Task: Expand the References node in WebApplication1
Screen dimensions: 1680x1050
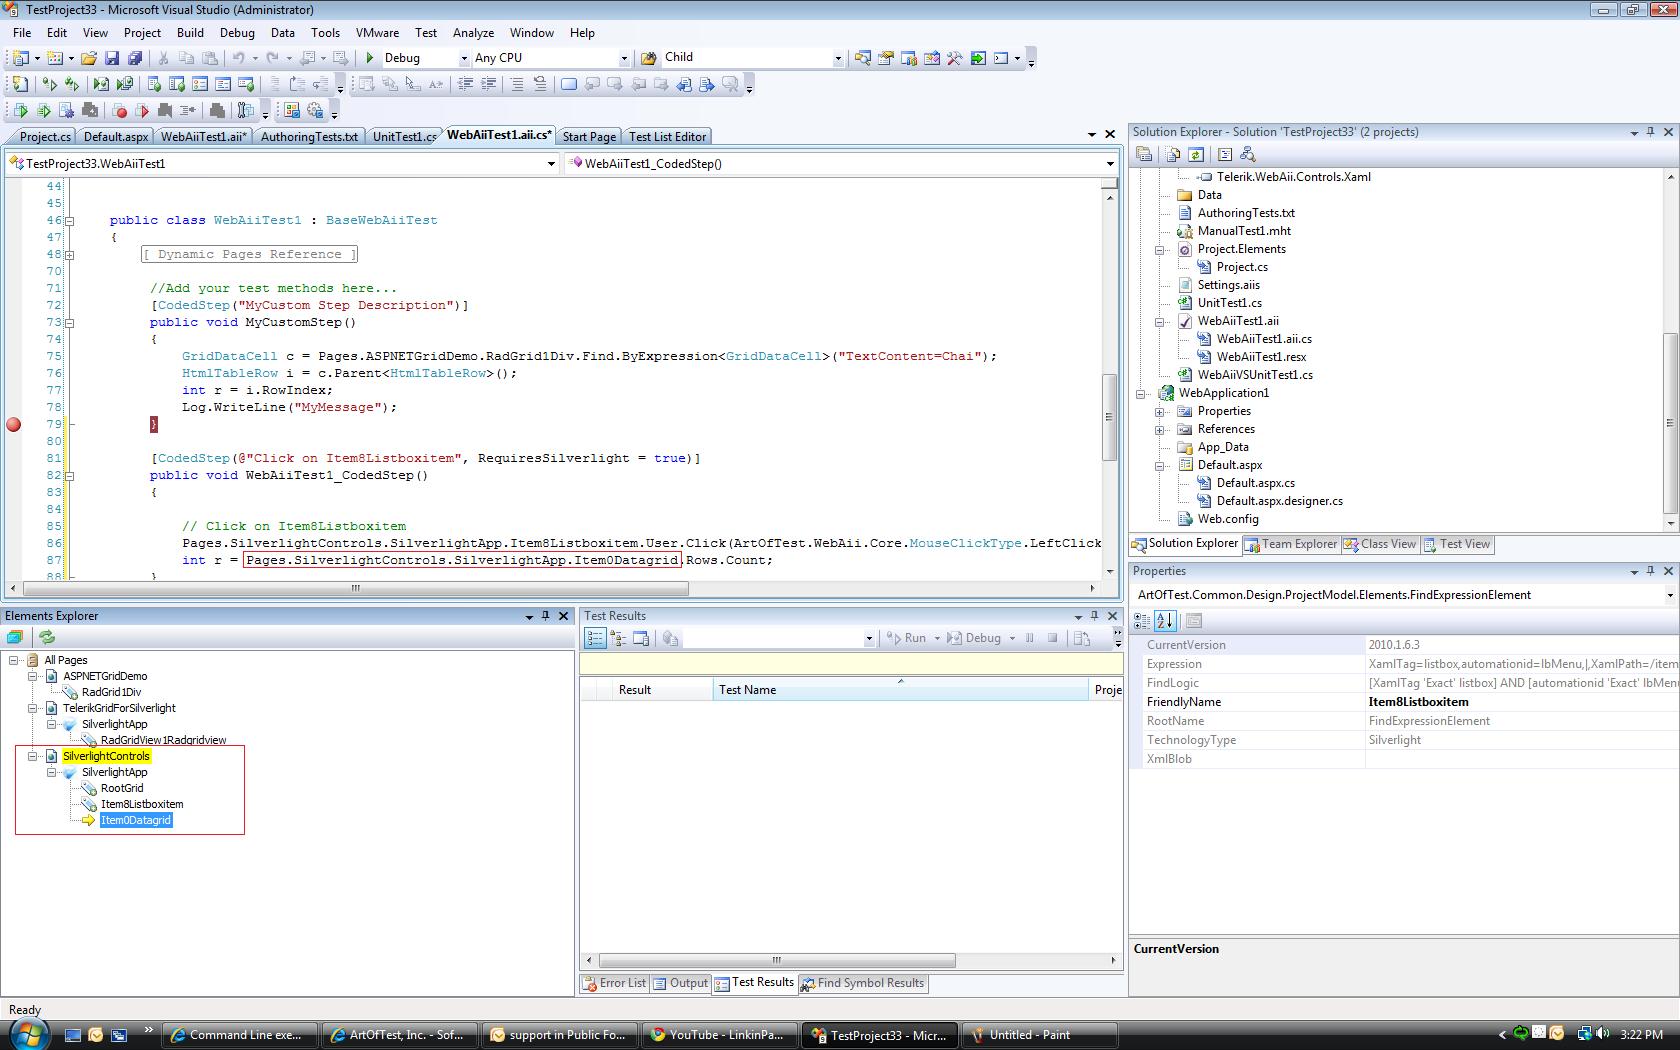Action: (1160, 429)
